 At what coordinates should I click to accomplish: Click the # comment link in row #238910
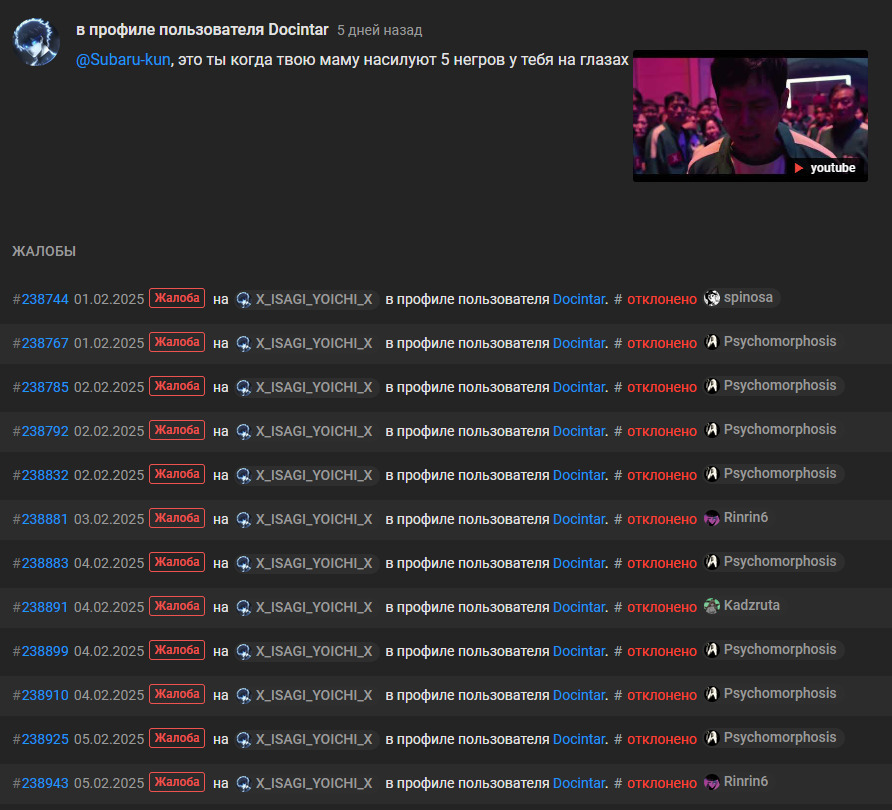[x=618, y=695]
